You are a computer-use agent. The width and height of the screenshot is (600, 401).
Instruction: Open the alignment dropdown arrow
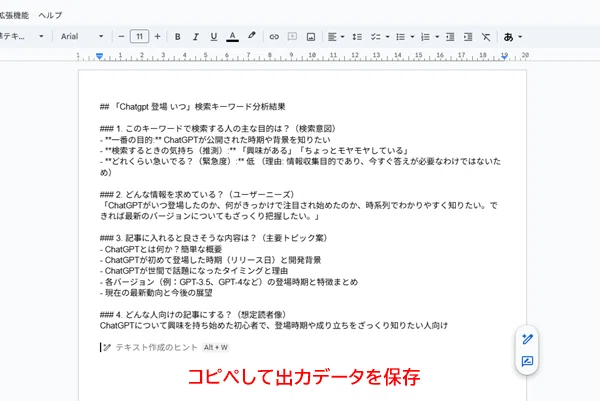342,37
